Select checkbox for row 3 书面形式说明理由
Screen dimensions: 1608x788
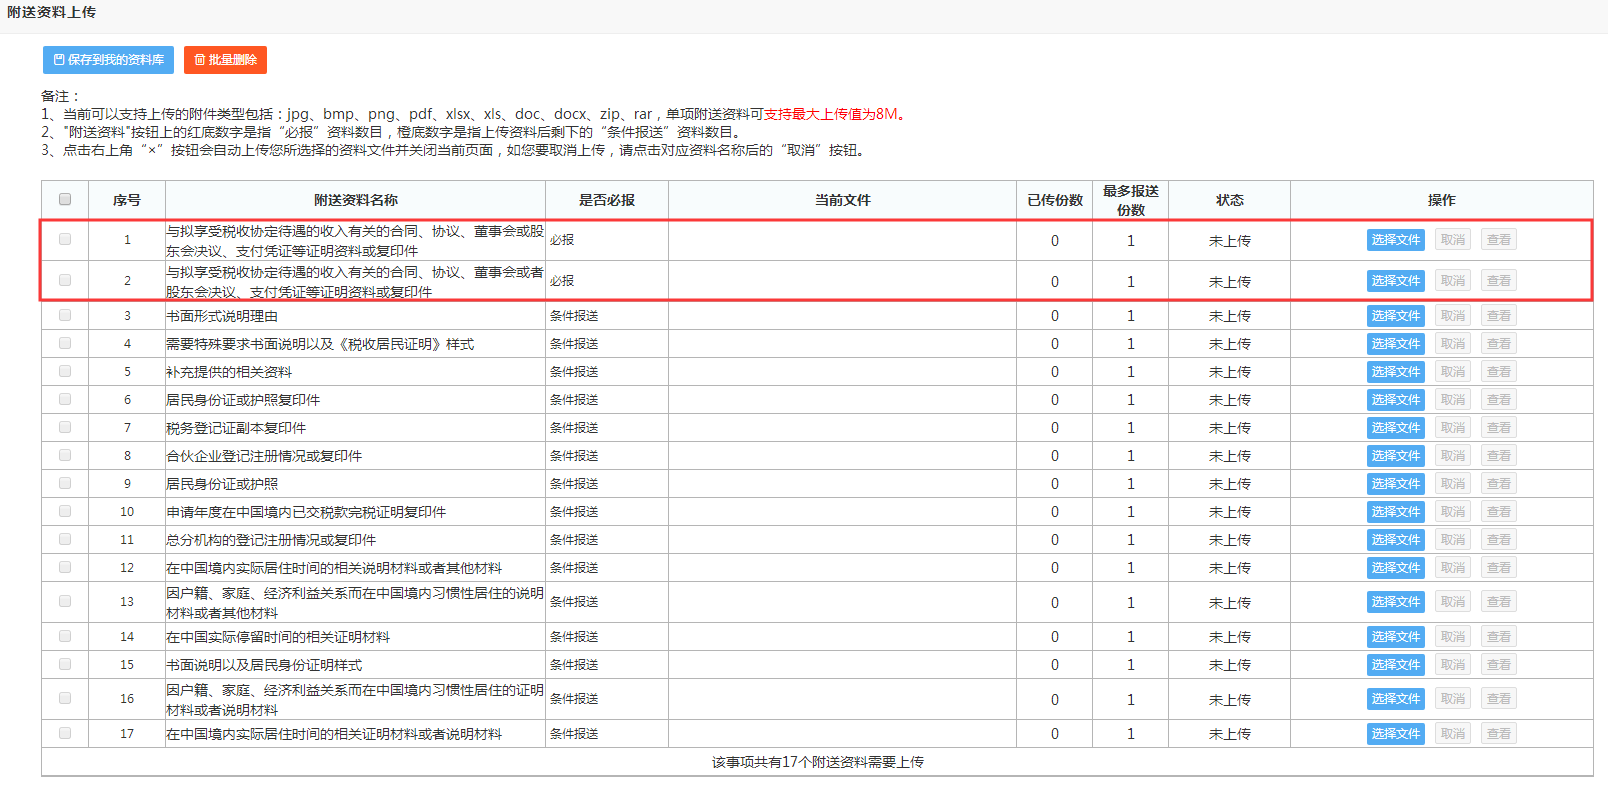tap(65, 315)
